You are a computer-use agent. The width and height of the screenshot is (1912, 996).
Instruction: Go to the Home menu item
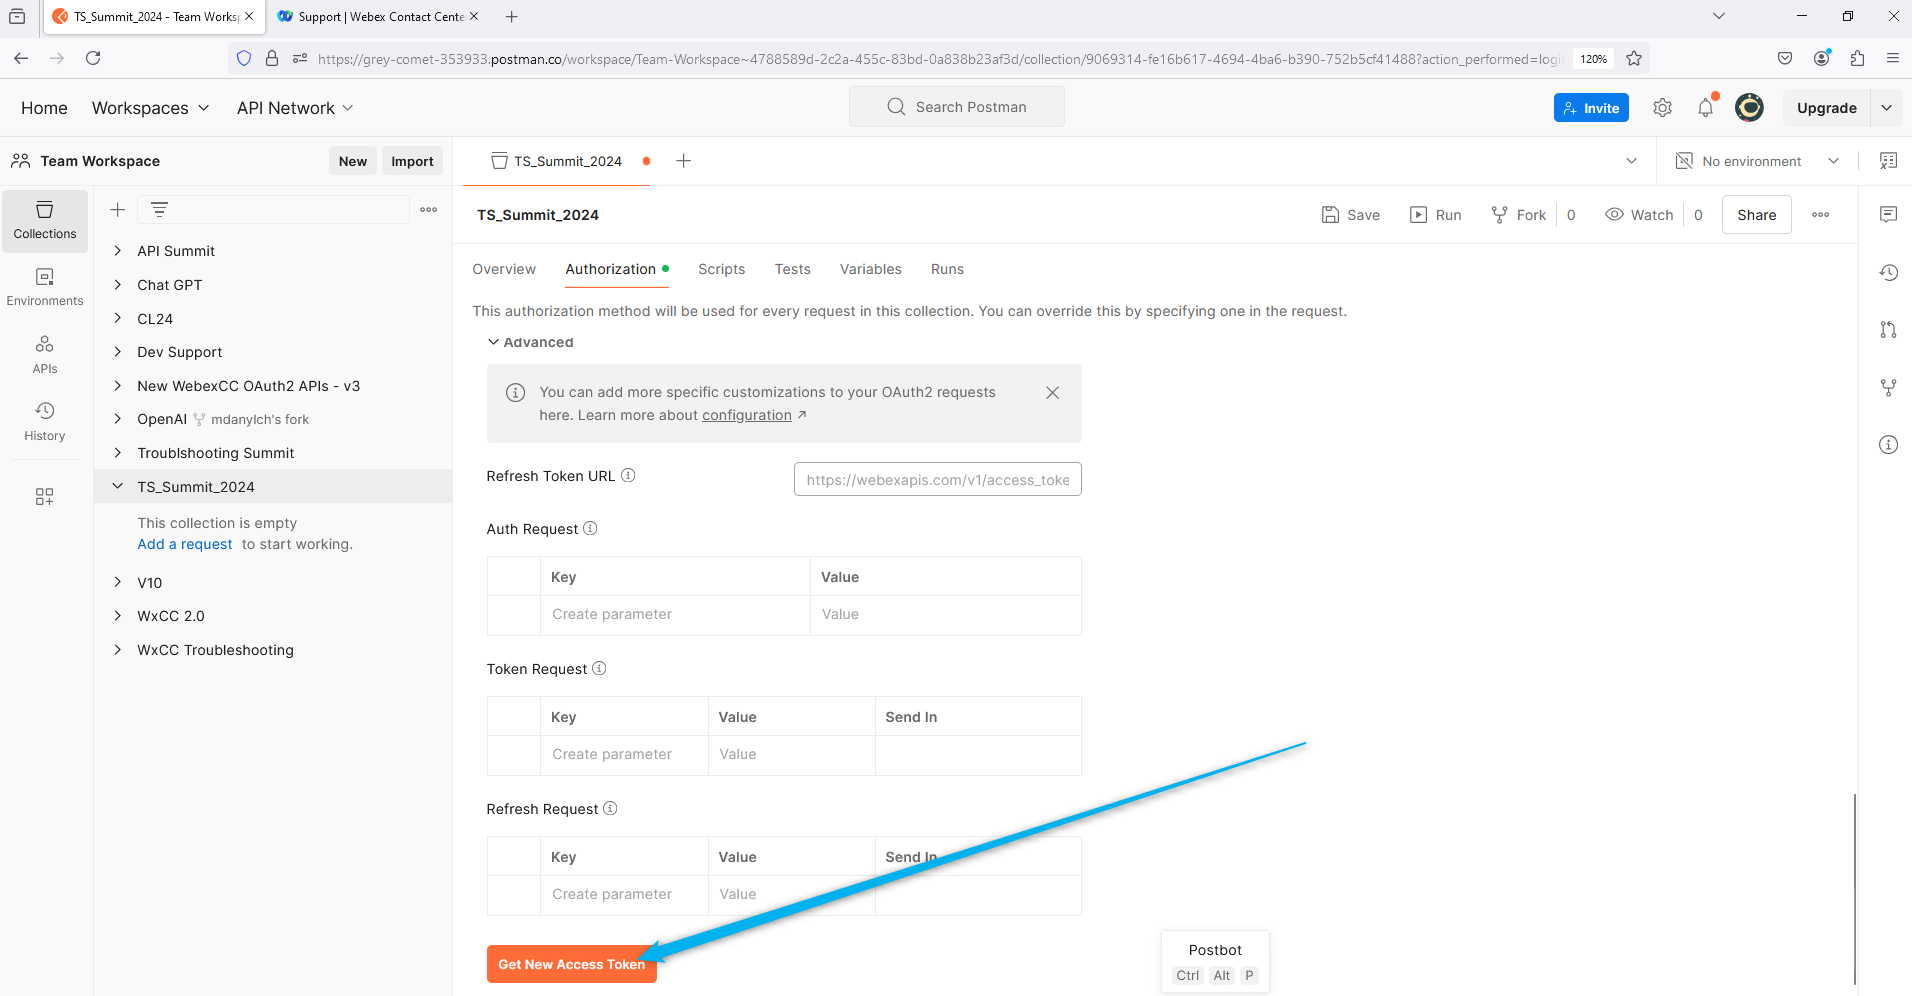click(x=45, y=108)
